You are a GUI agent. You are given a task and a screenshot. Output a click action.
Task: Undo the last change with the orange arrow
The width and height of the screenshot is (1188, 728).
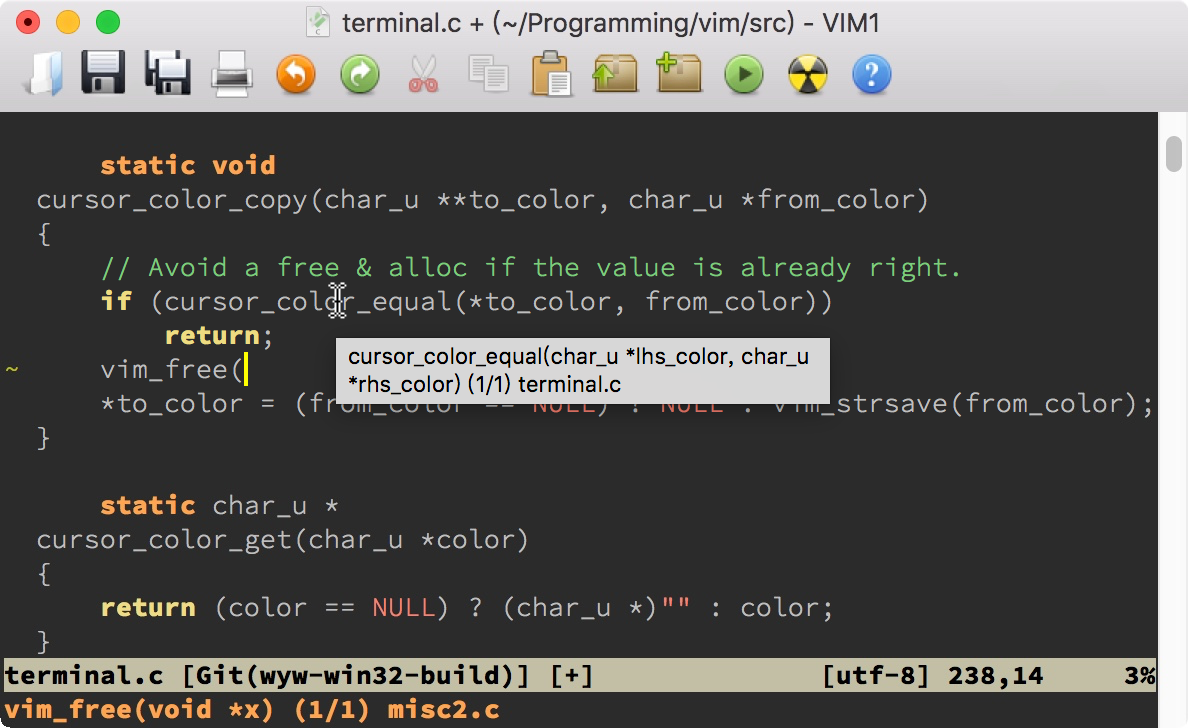pyautogui.click(x=295, y=74)
